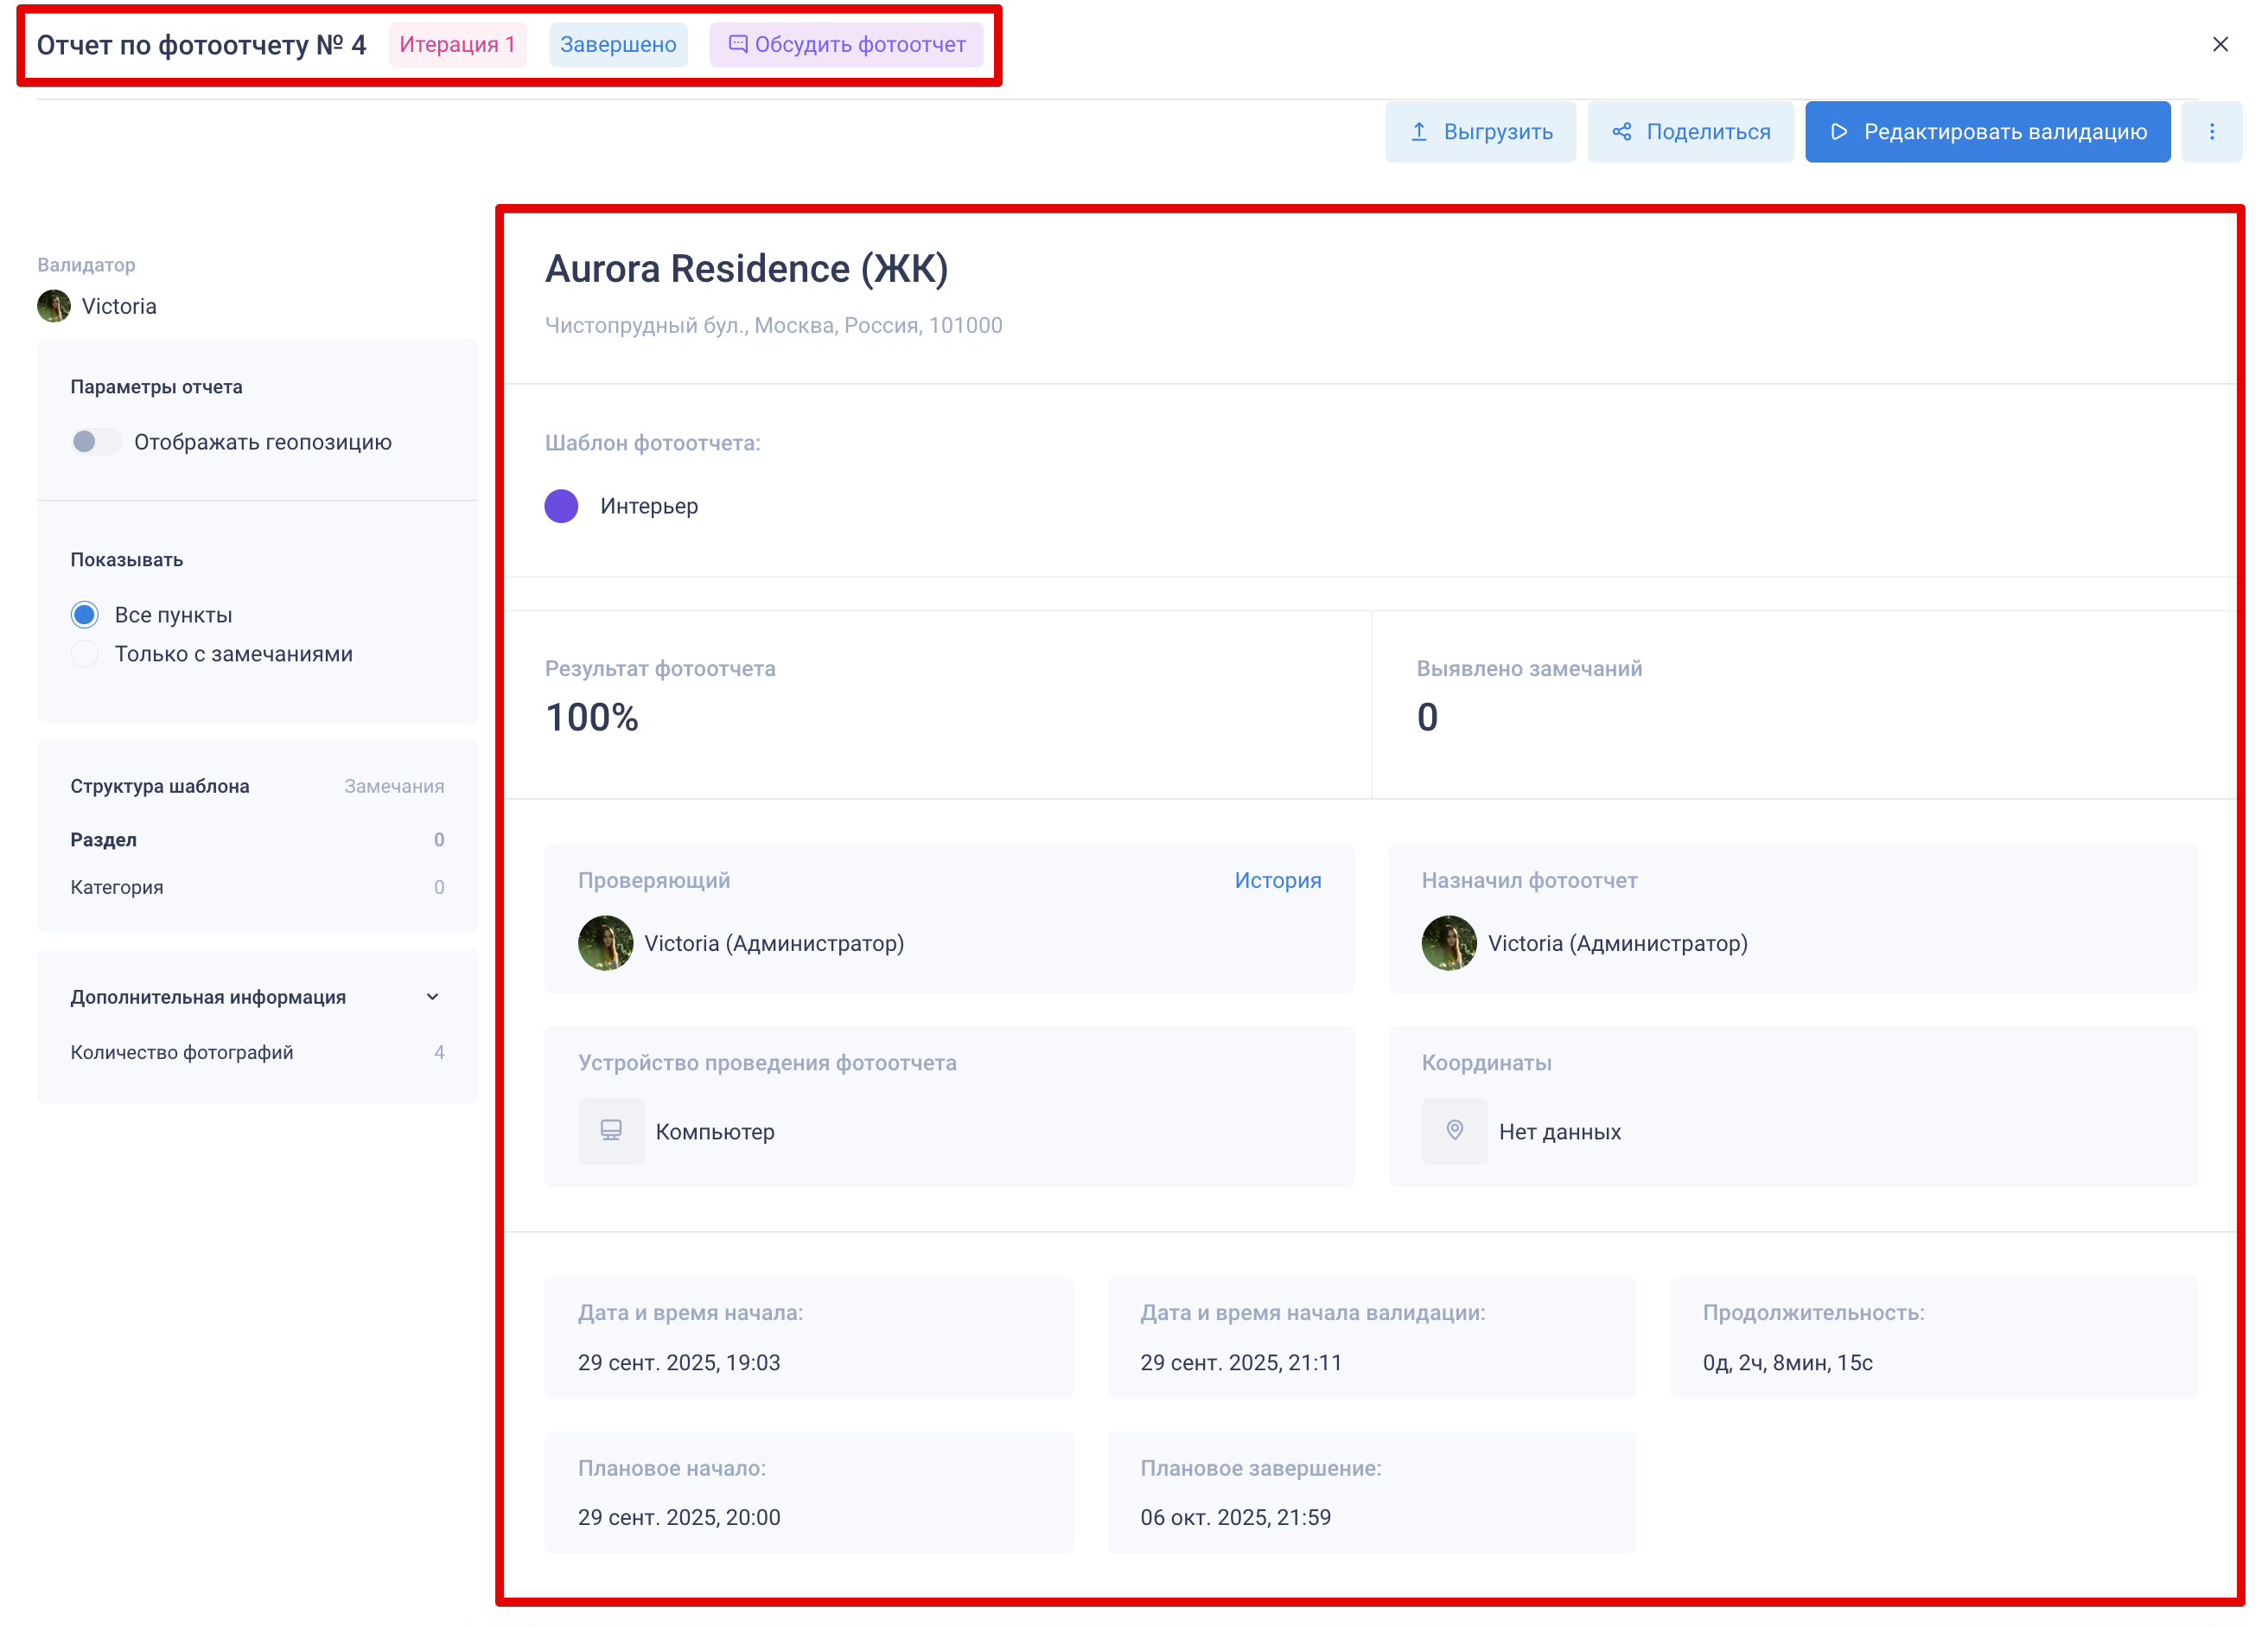Click the chat icon on Обсудить фотоотчет
This screenshot has width=2268, height=1627.
738,44
